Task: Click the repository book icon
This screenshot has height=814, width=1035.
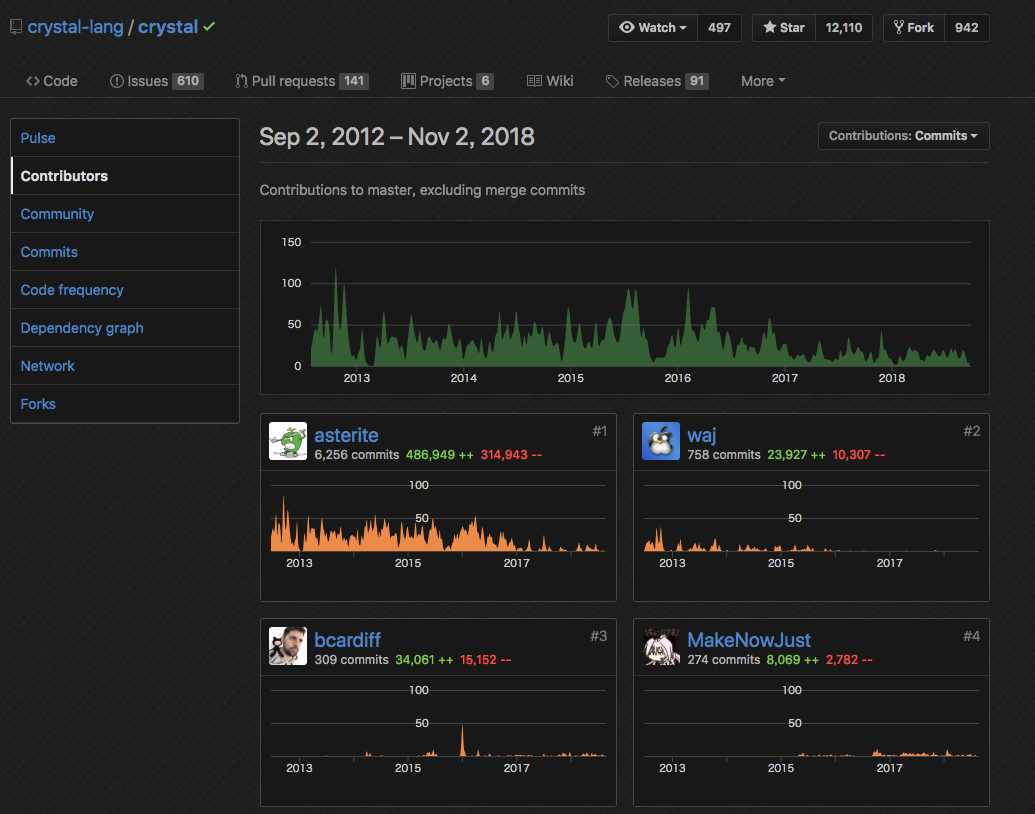Action: coord(15,28)
